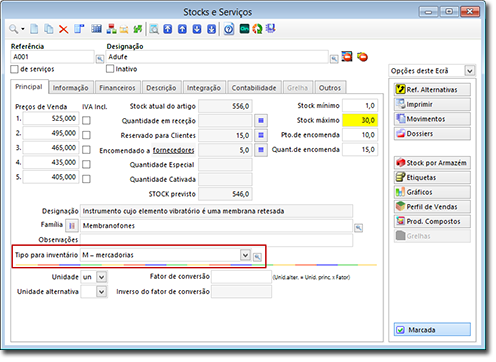This screenshot has width=496, height=362.
Task: Expand the 'Opções deste Ecrã' dropdown
Action: [x=469, y=71]
